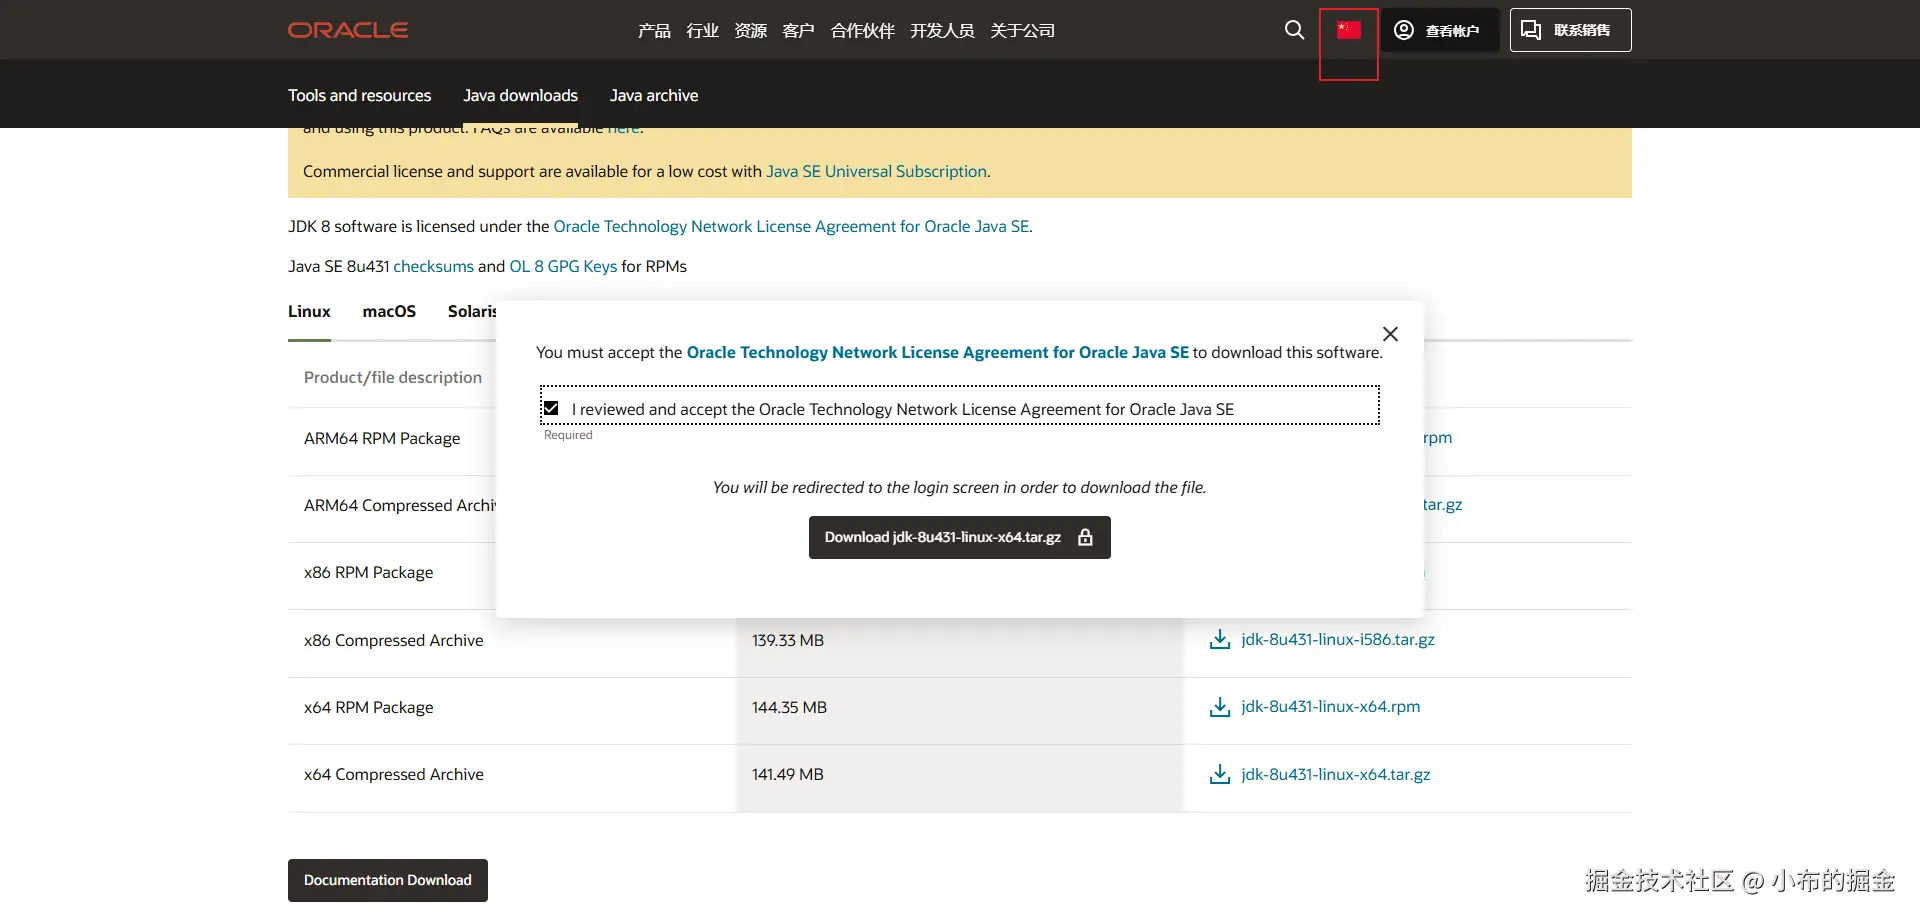The width and height of the screenshot is (1920, 919).
Task: Click the 'ARM64 RPM Package' row label
Action: point(382,438)
